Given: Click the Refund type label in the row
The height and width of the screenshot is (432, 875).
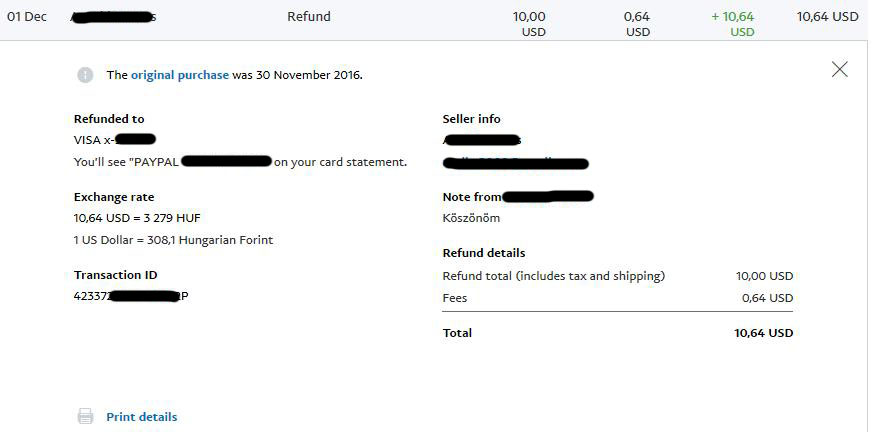Looking at the screenshot, I should tap(309, 16).
